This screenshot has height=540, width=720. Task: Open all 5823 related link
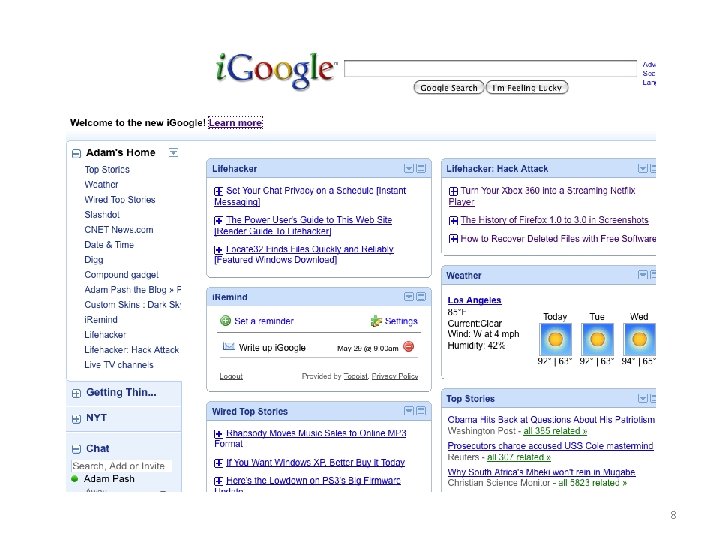[x=592, y=483]
